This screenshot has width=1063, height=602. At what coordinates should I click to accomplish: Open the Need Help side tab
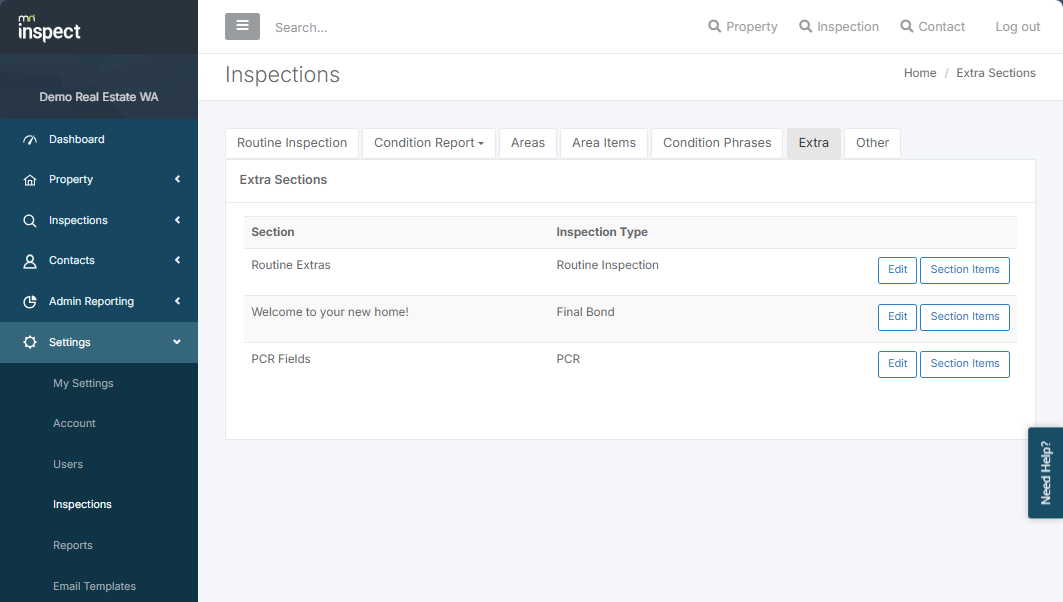pyautogui.click(x=1045, y=473)
